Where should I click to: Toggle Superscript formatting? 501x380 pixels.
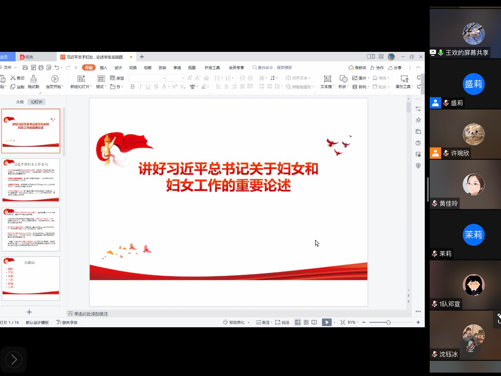click(175, 87)
